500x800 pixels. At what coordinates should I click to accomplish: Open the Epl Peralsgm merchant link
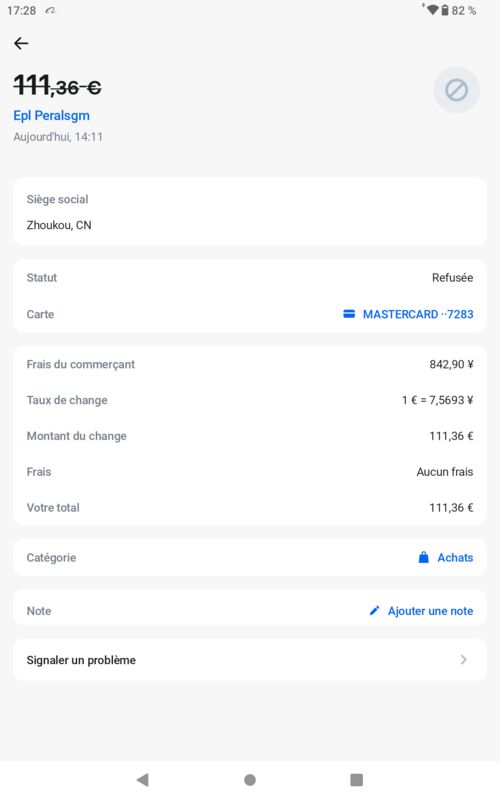click(x=52, y=116)
